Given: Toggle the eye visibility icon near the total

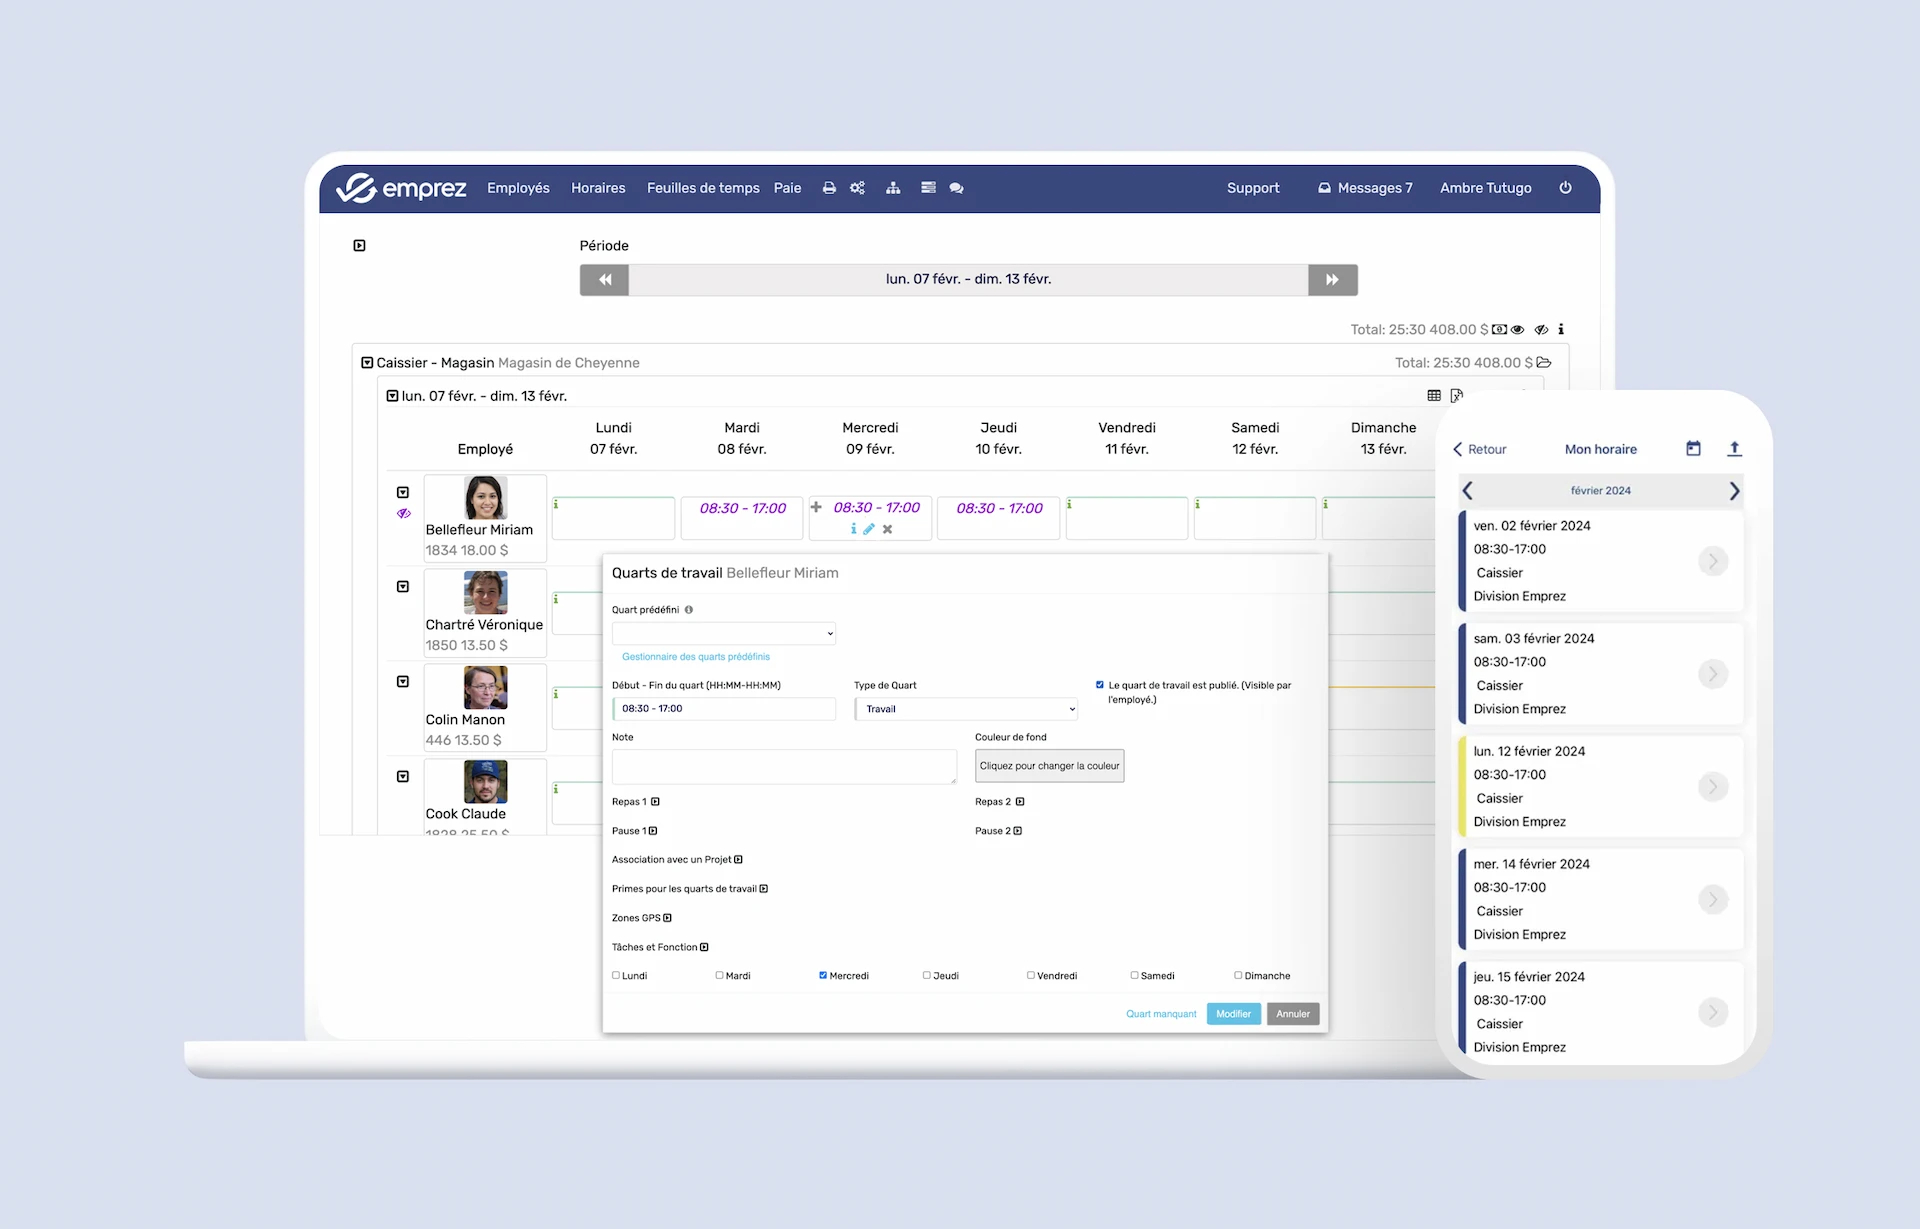Looking at the screenshot, I should point(1518,329).
